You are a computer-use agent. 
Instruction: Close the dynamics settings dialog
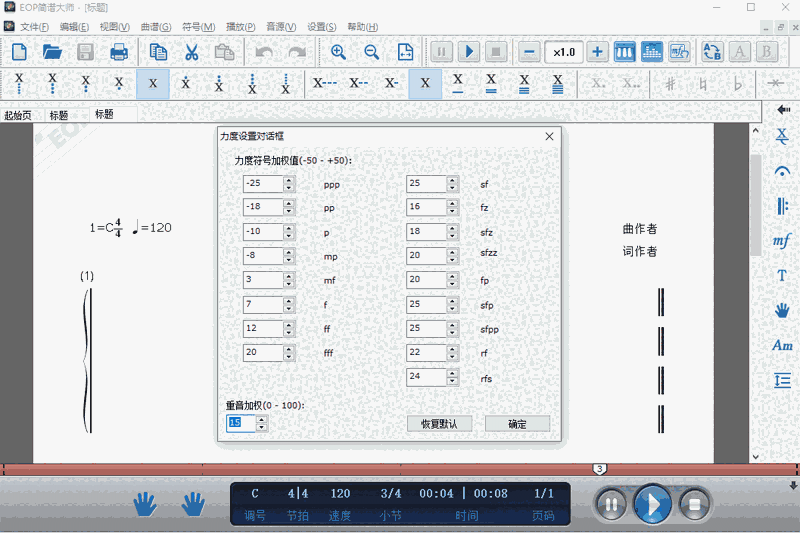point(549,136)
